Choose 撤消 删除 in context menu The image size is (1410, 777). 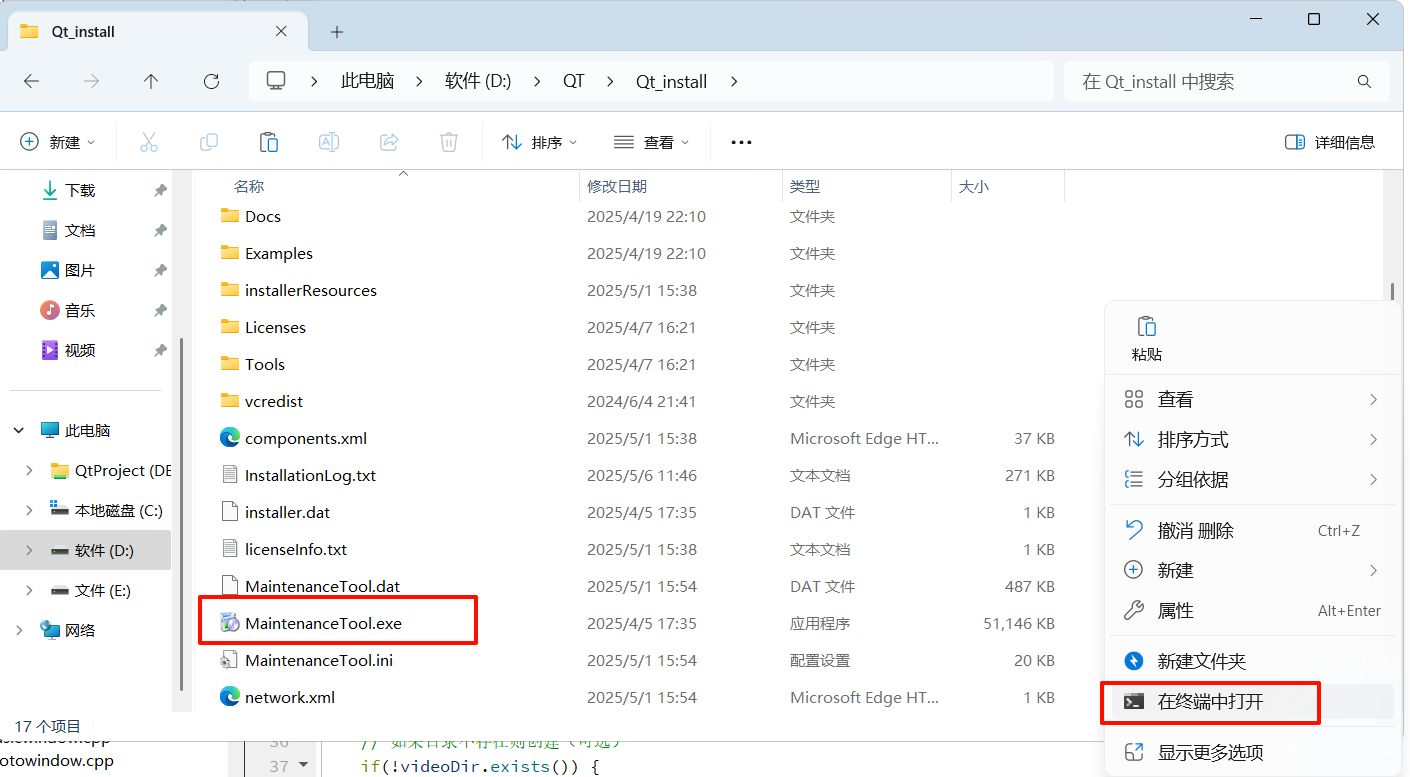tap(1253, 530)
